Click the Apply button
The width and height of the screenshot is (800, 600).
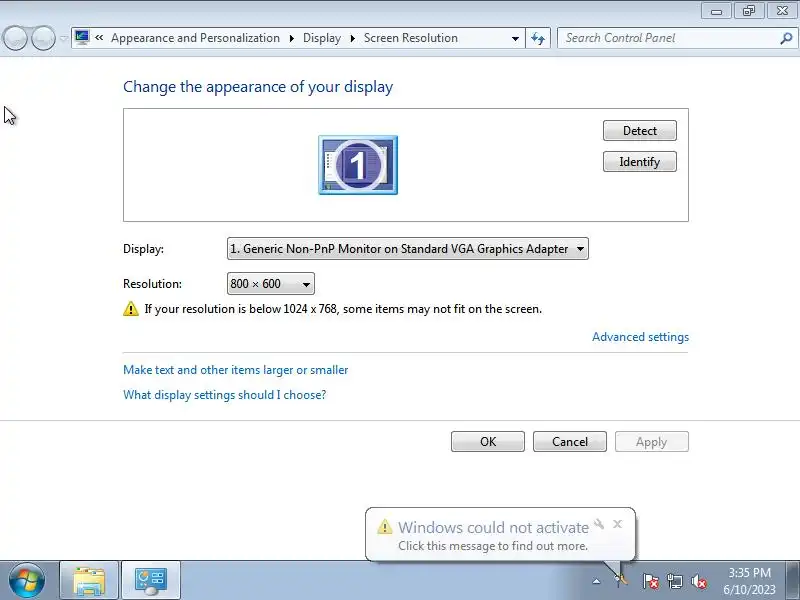[652, 442]
